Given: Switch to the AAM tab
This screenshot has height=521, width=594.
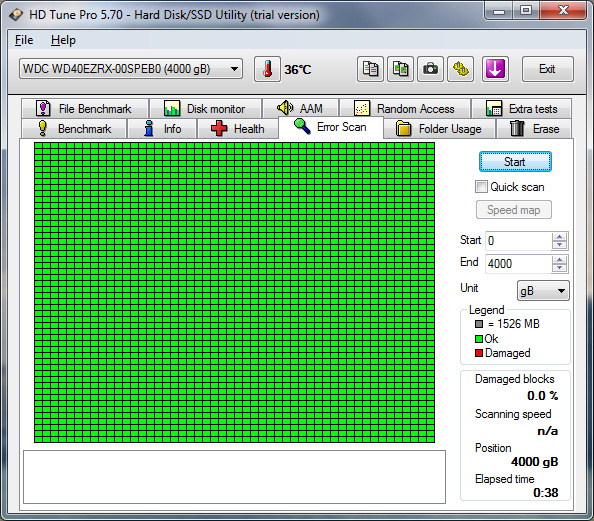Looking at the screenshot, I should [300, 109].
